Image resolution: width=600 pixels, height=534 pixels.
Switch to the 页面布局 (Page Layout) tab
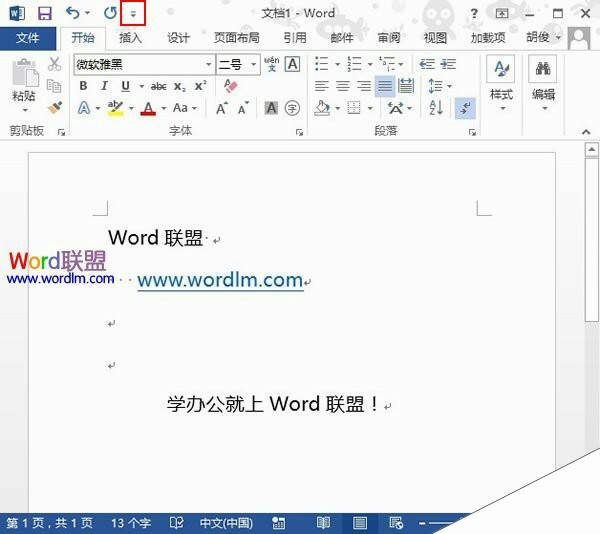[236, 38]
